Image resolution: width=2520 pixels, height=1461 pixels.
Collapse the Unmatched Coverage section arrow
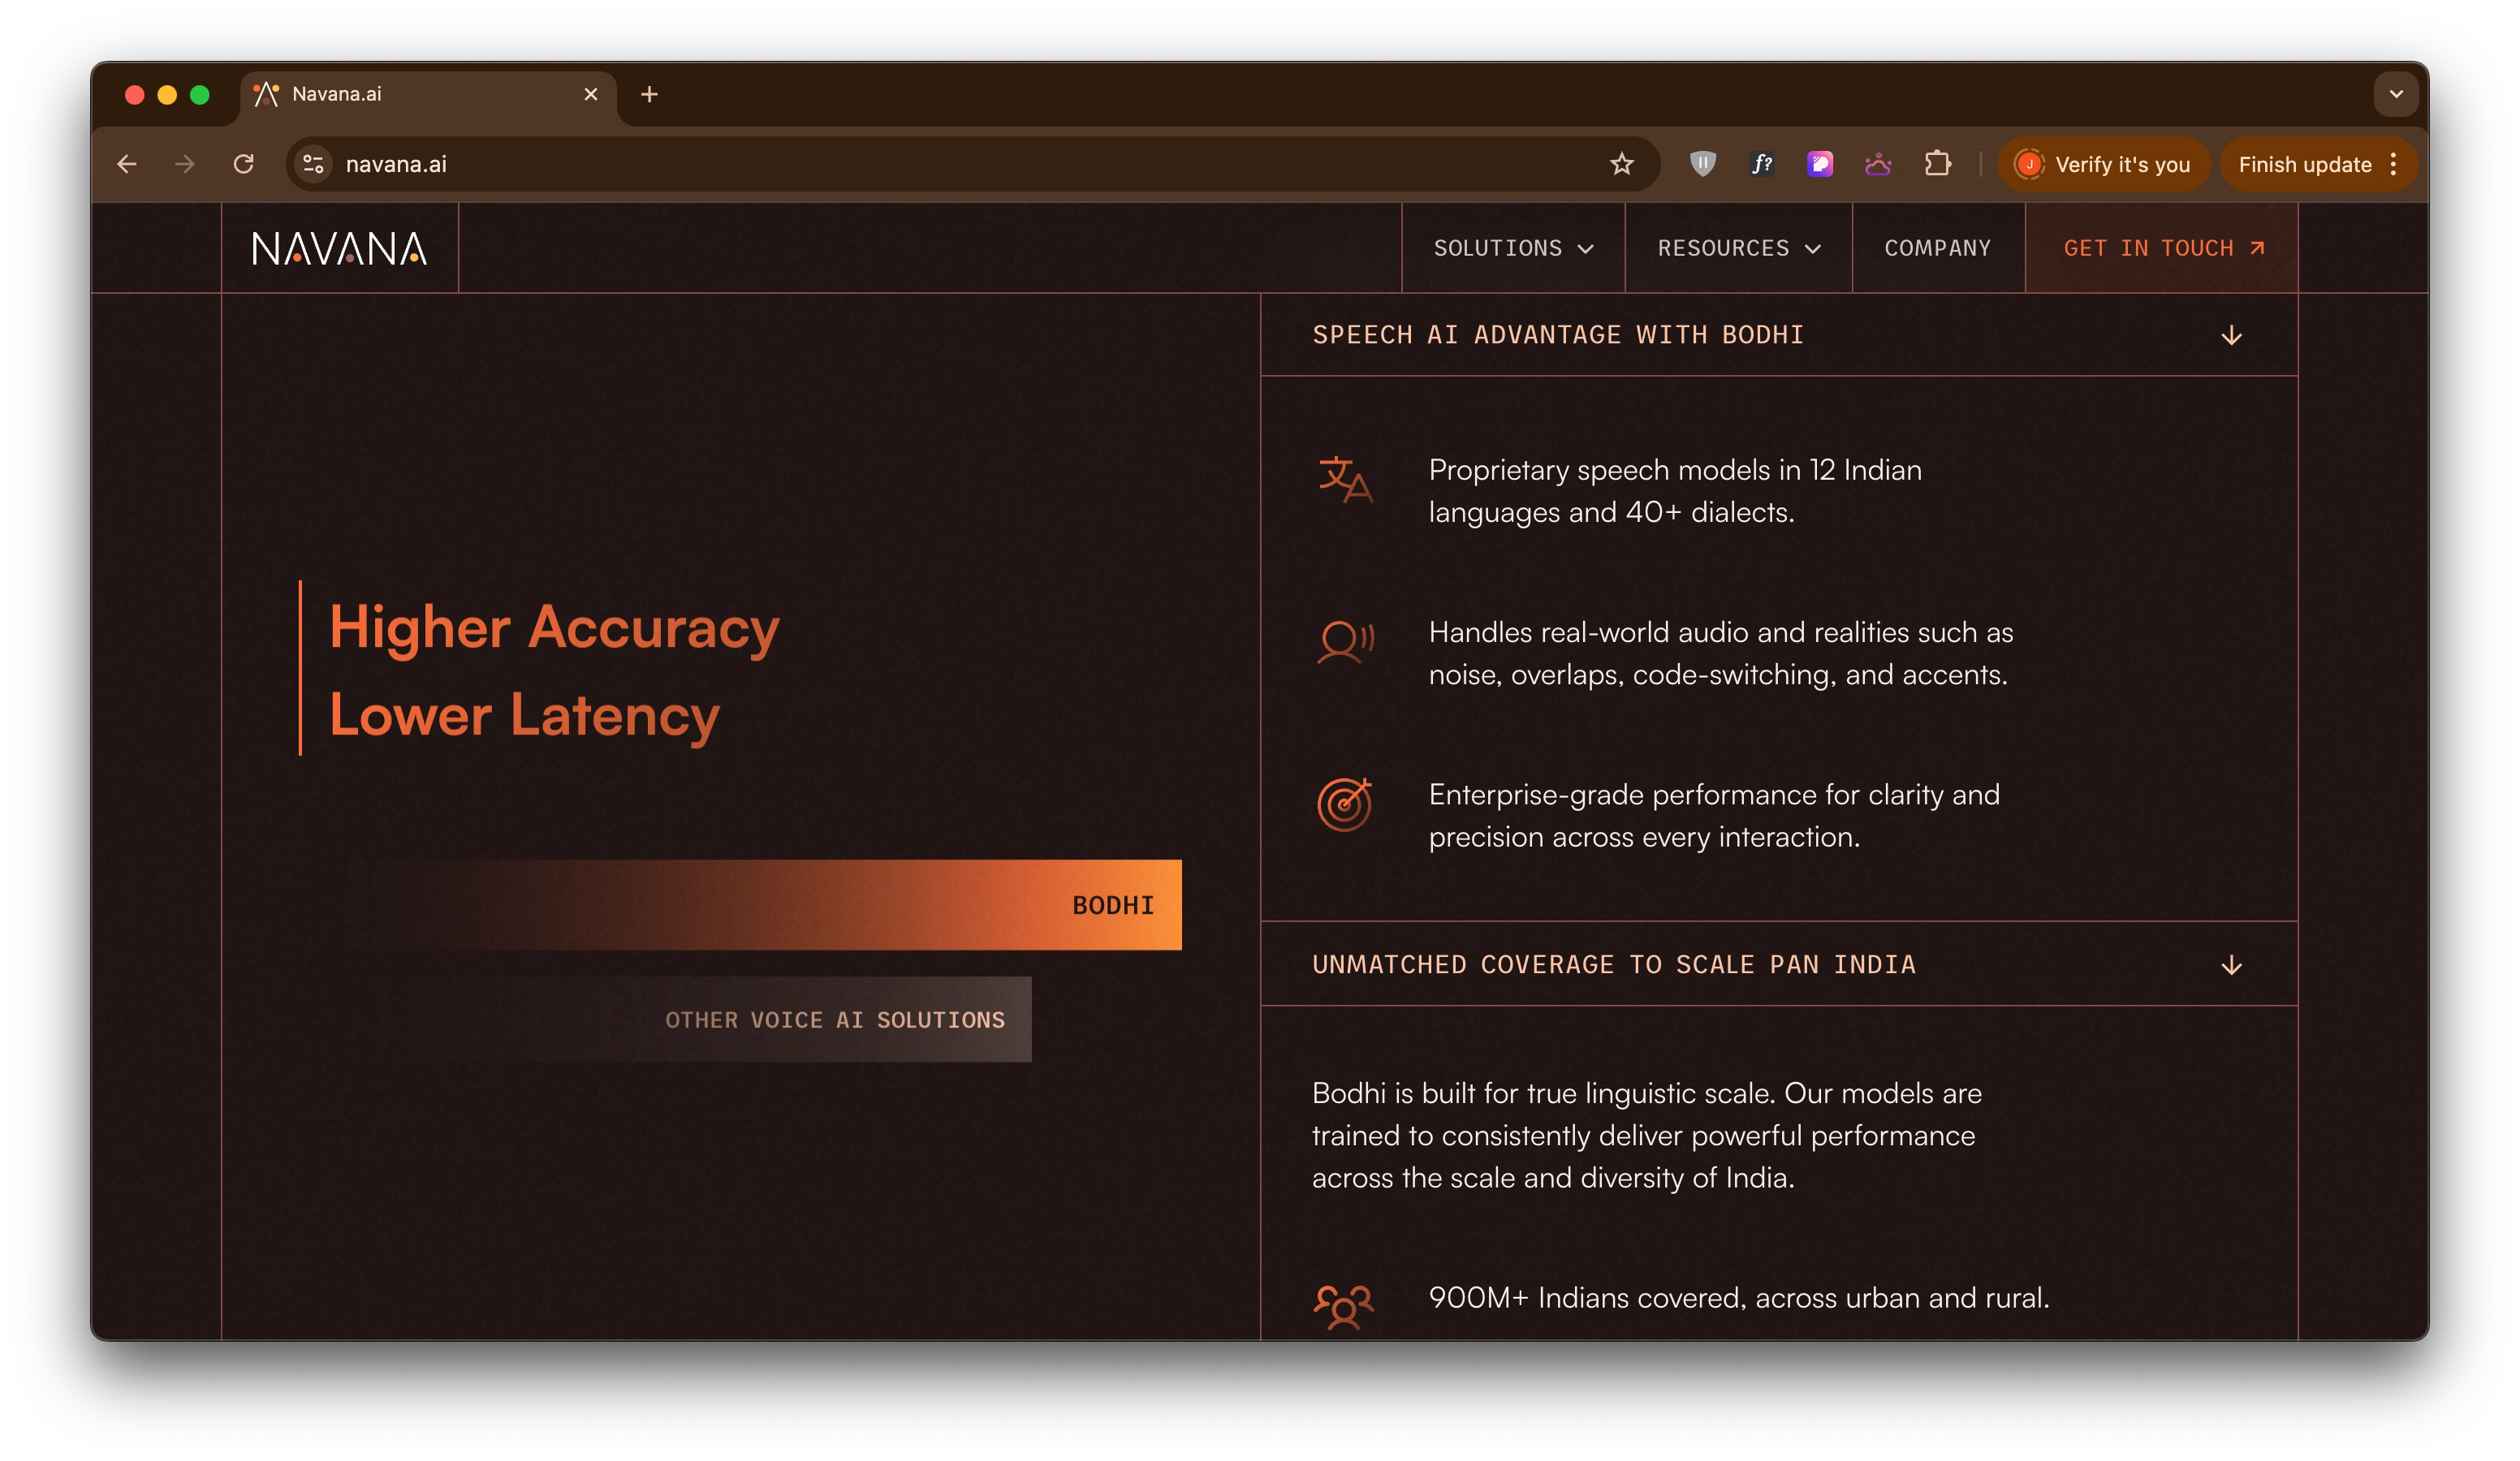point(2231,965)
